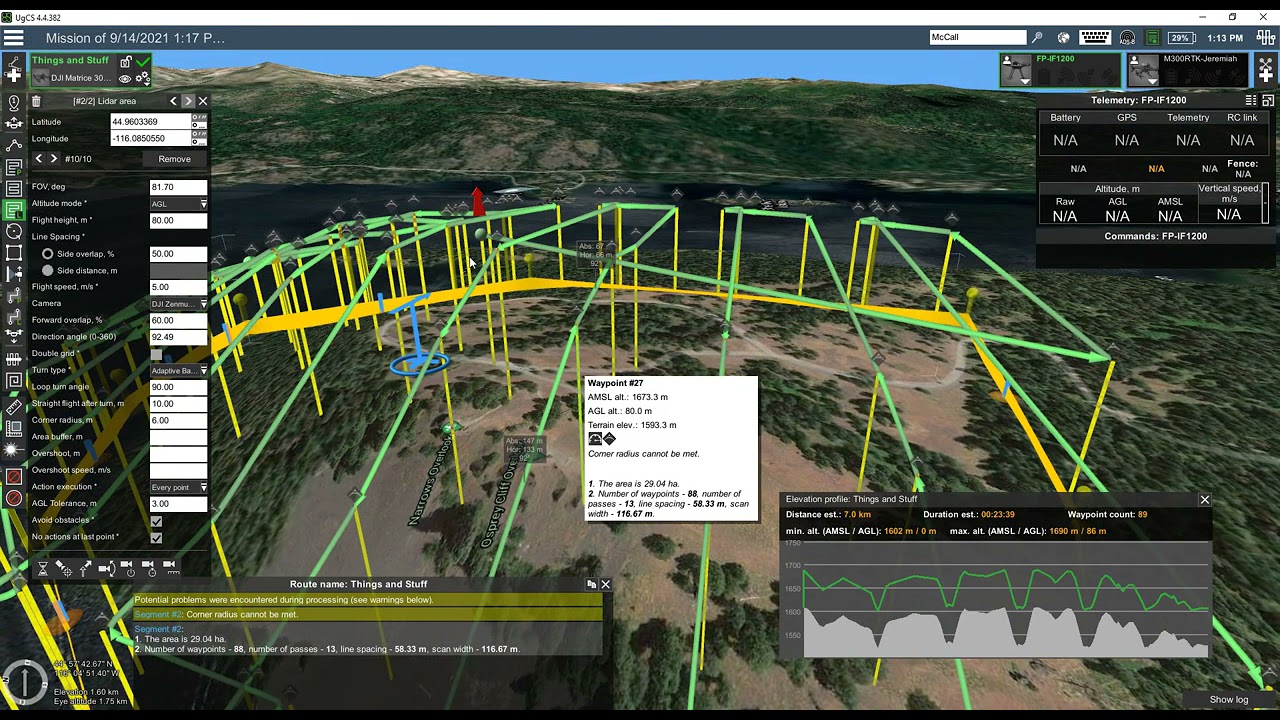Image resolution: width=1280 pixels, height=720 pixels.
Task: Click the Remove point button
Action: 174,159
